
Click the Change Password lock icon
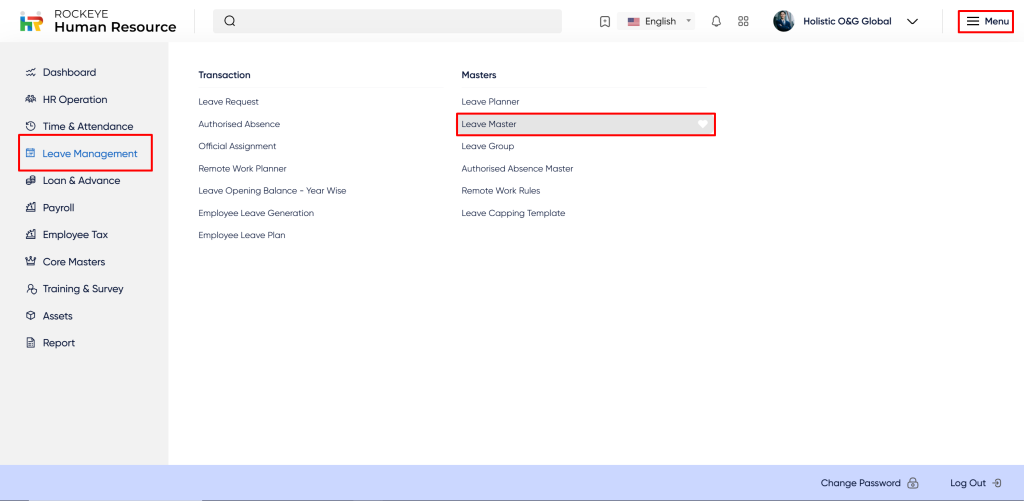tap(912, 483)
